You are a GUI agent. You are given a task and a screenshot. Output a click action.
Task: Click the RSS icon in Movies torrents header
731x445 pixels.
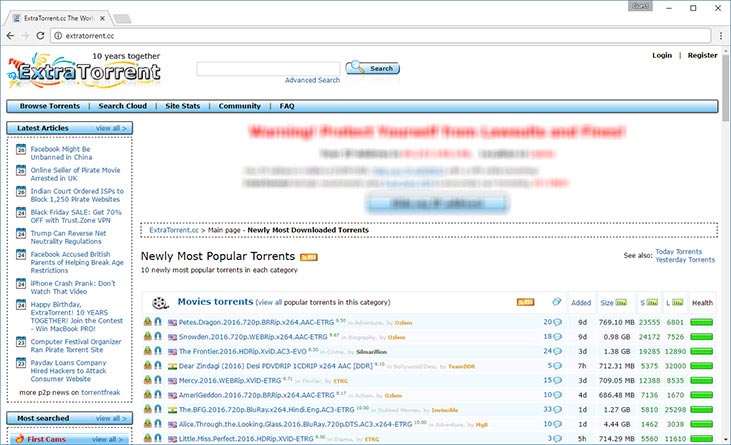pyautogui.click(x=525, y=302)
